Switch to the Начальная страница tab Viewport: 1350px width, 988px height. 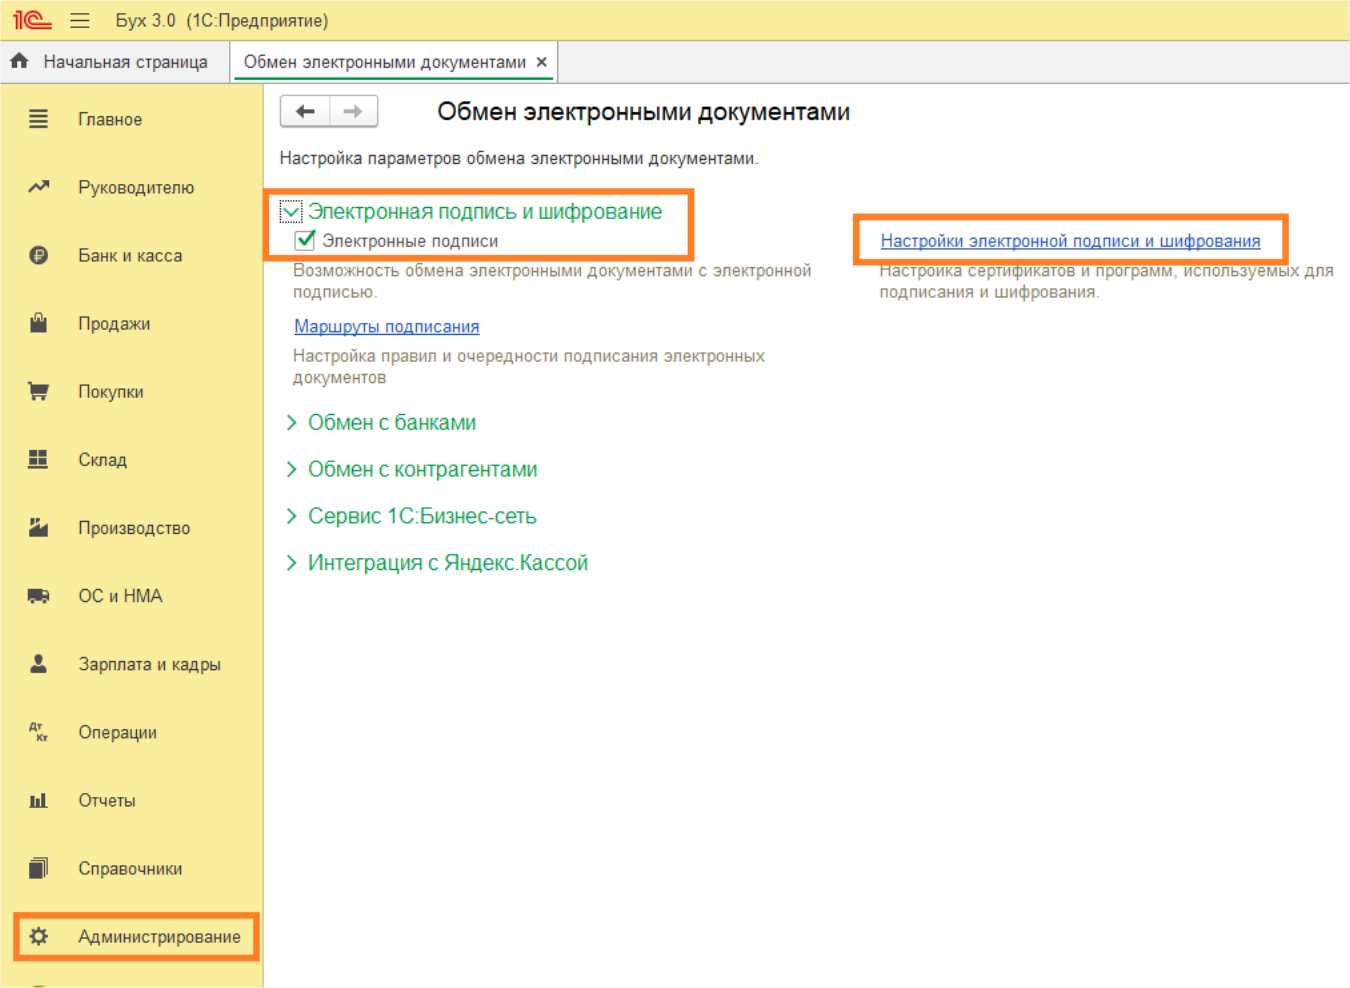(125, 62)
